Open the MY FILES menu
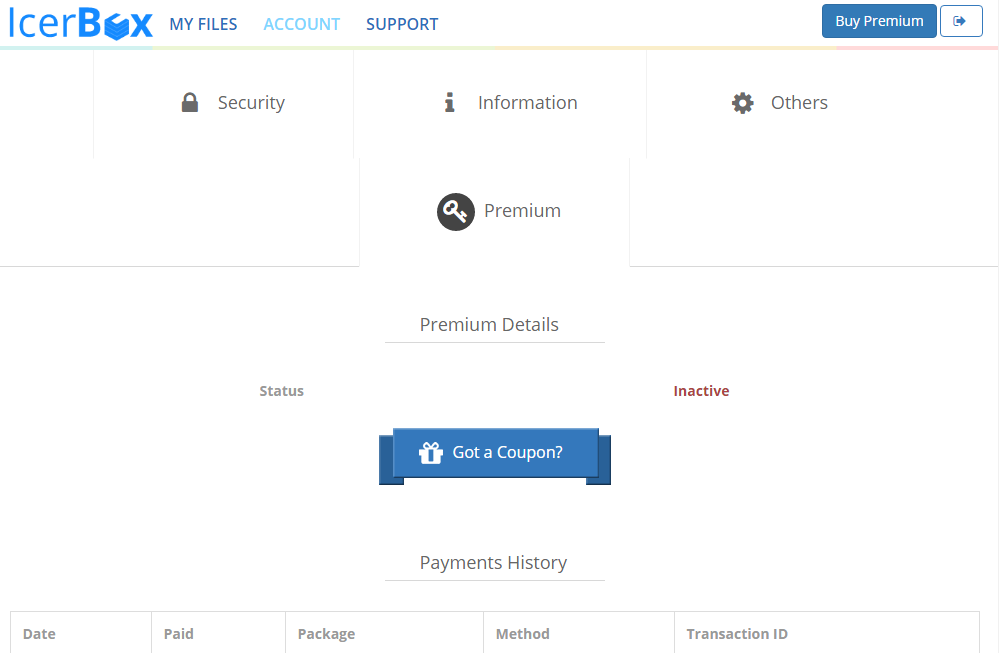This screenshot has width=999, height=653. (203, 24)
